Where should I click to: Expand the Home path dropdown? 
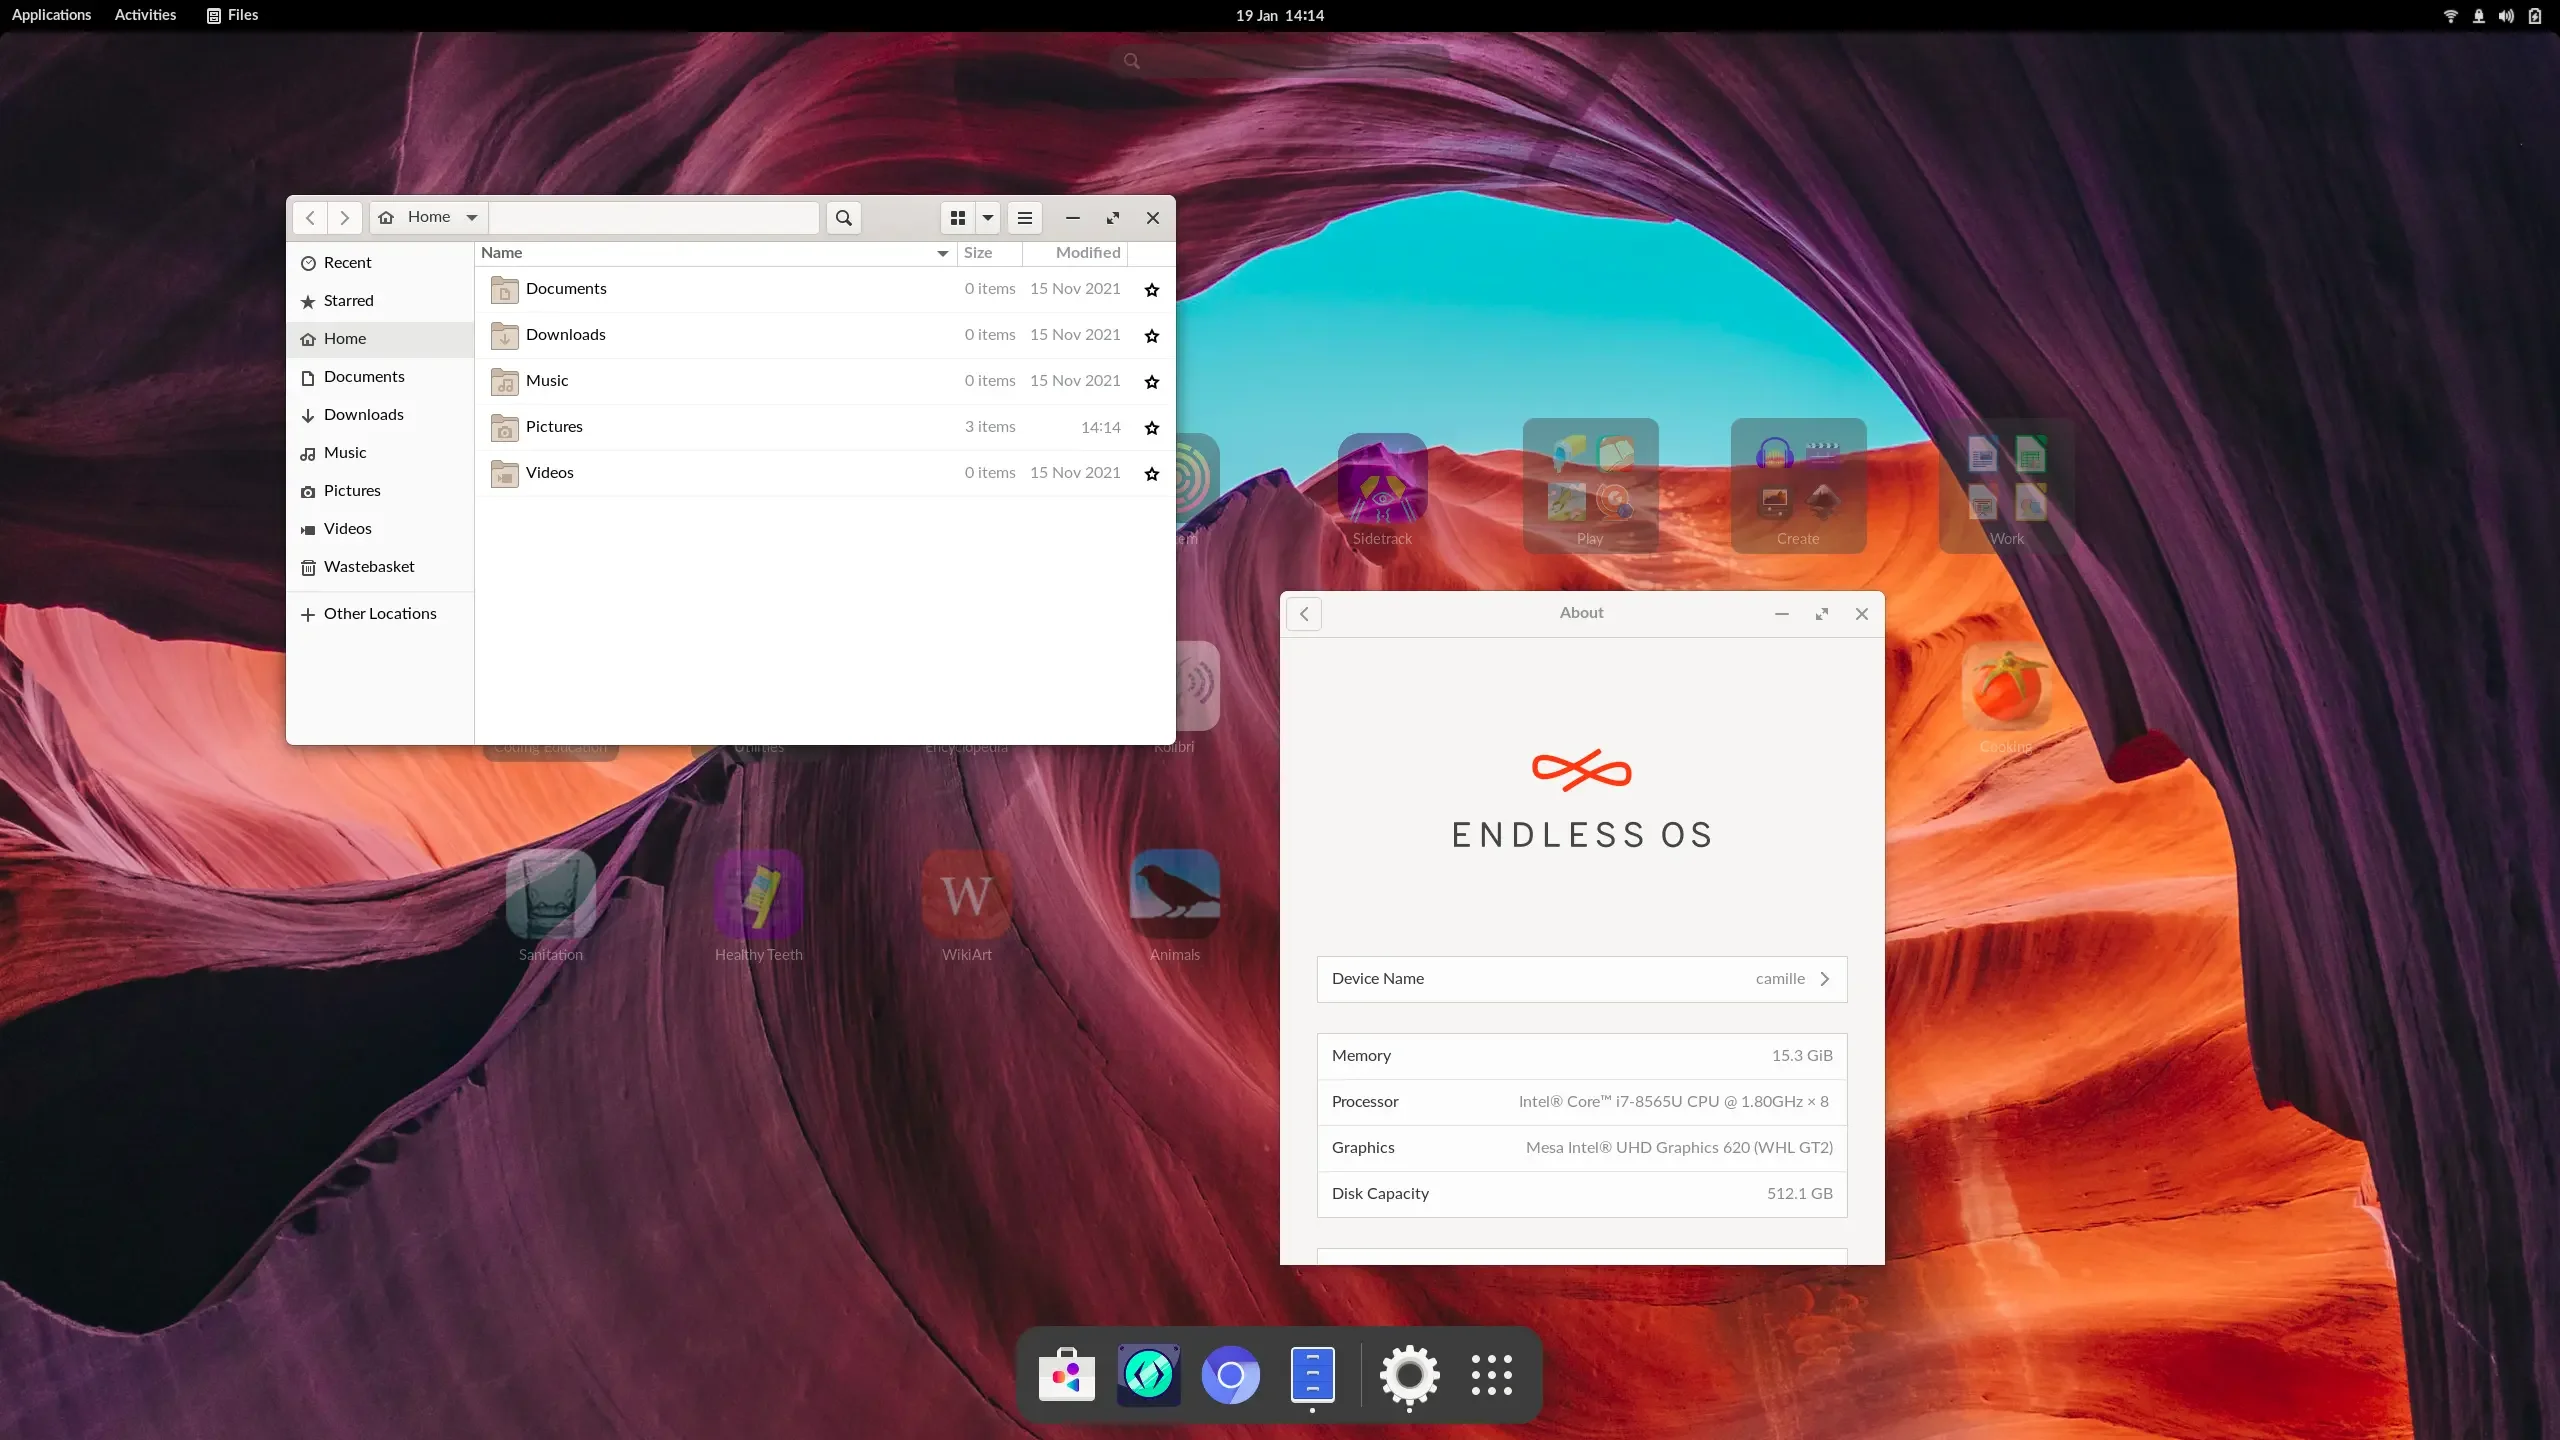pos(472,217)
